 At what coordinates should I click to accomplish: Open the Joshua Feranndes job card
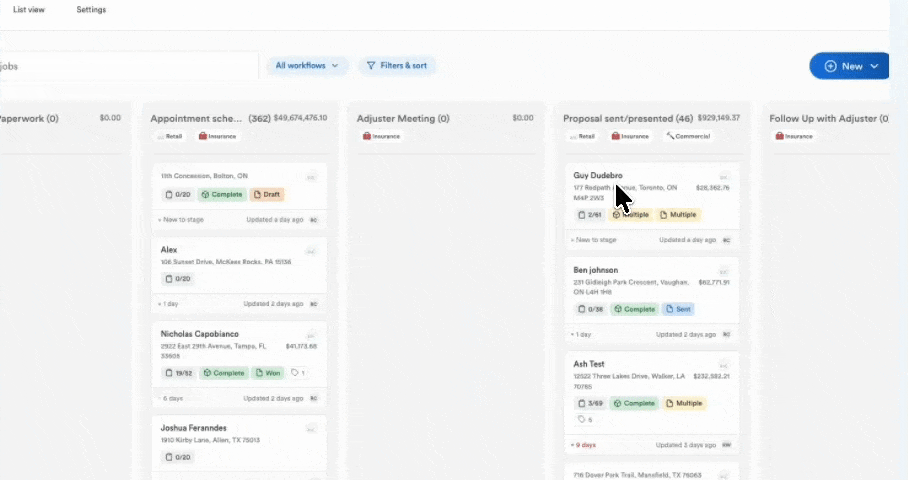(x=239, y=446)
